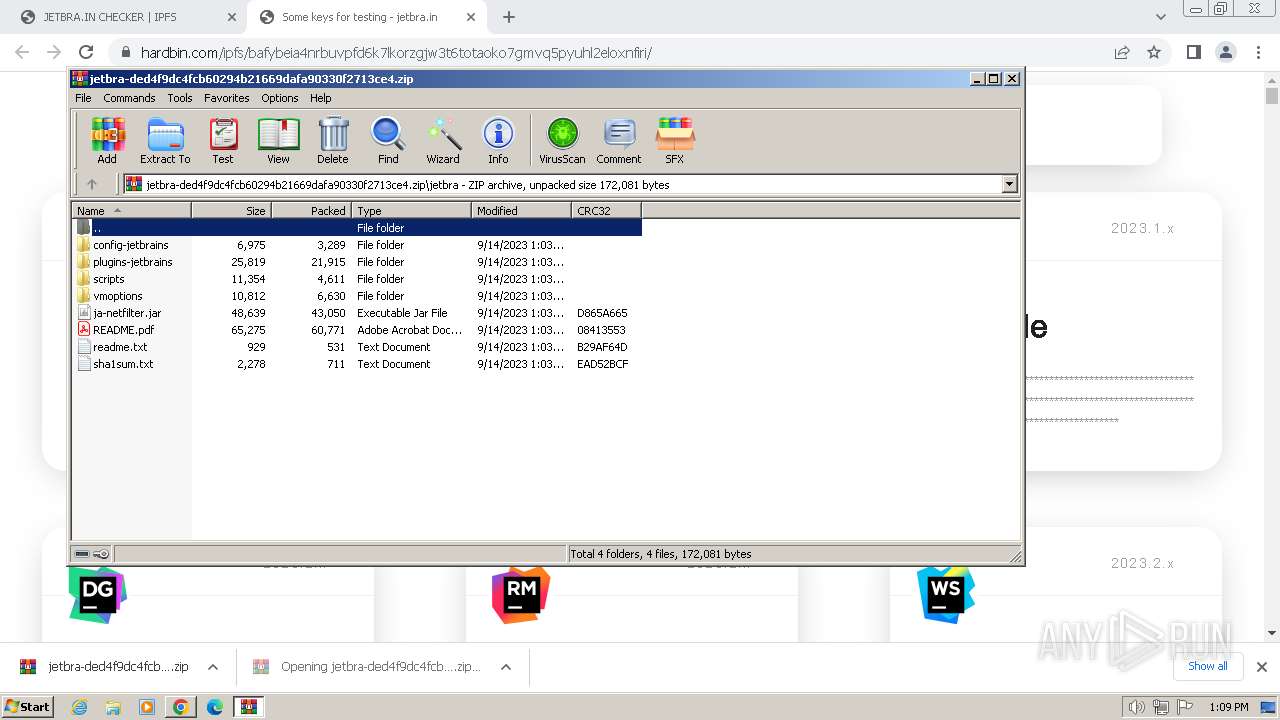1280x720 pixels.
Task: Open Chrome three-dot menu
Action: click(1257, 52)
